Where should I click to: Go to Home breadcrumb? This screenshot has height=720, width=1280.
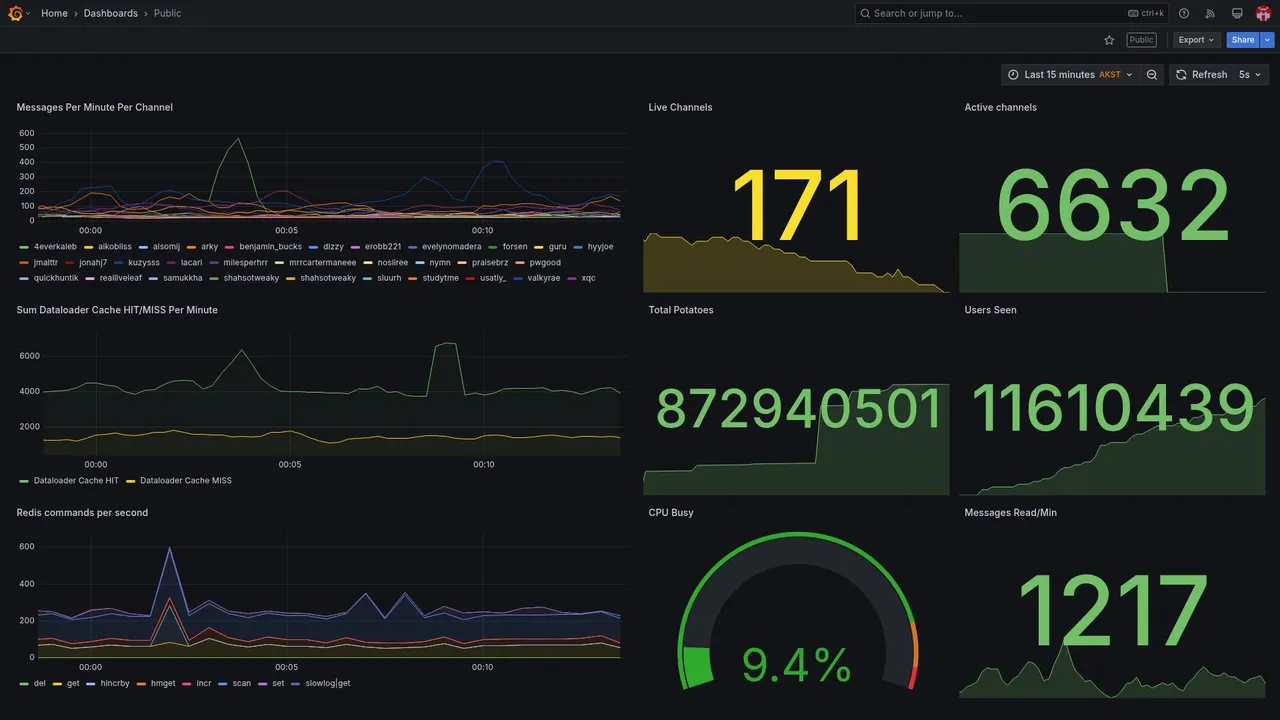54,13
